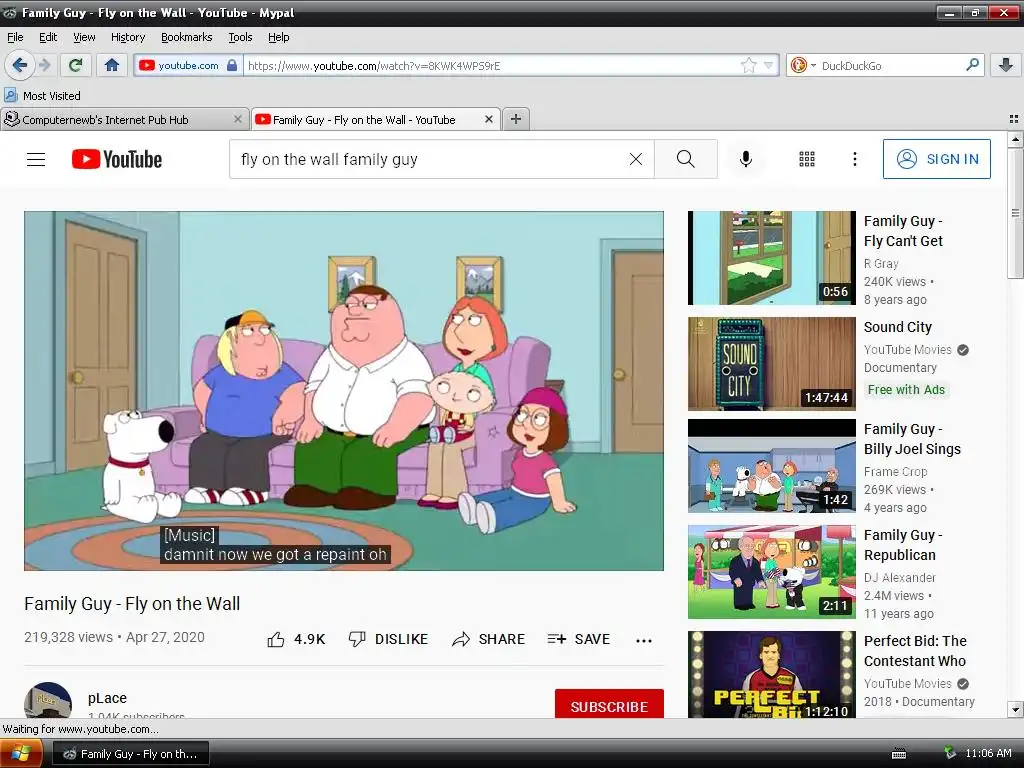Click the DISLIKE thumbs-down button
The width and height of the screenshot is (1024, 768).
[x=389, y=639]
